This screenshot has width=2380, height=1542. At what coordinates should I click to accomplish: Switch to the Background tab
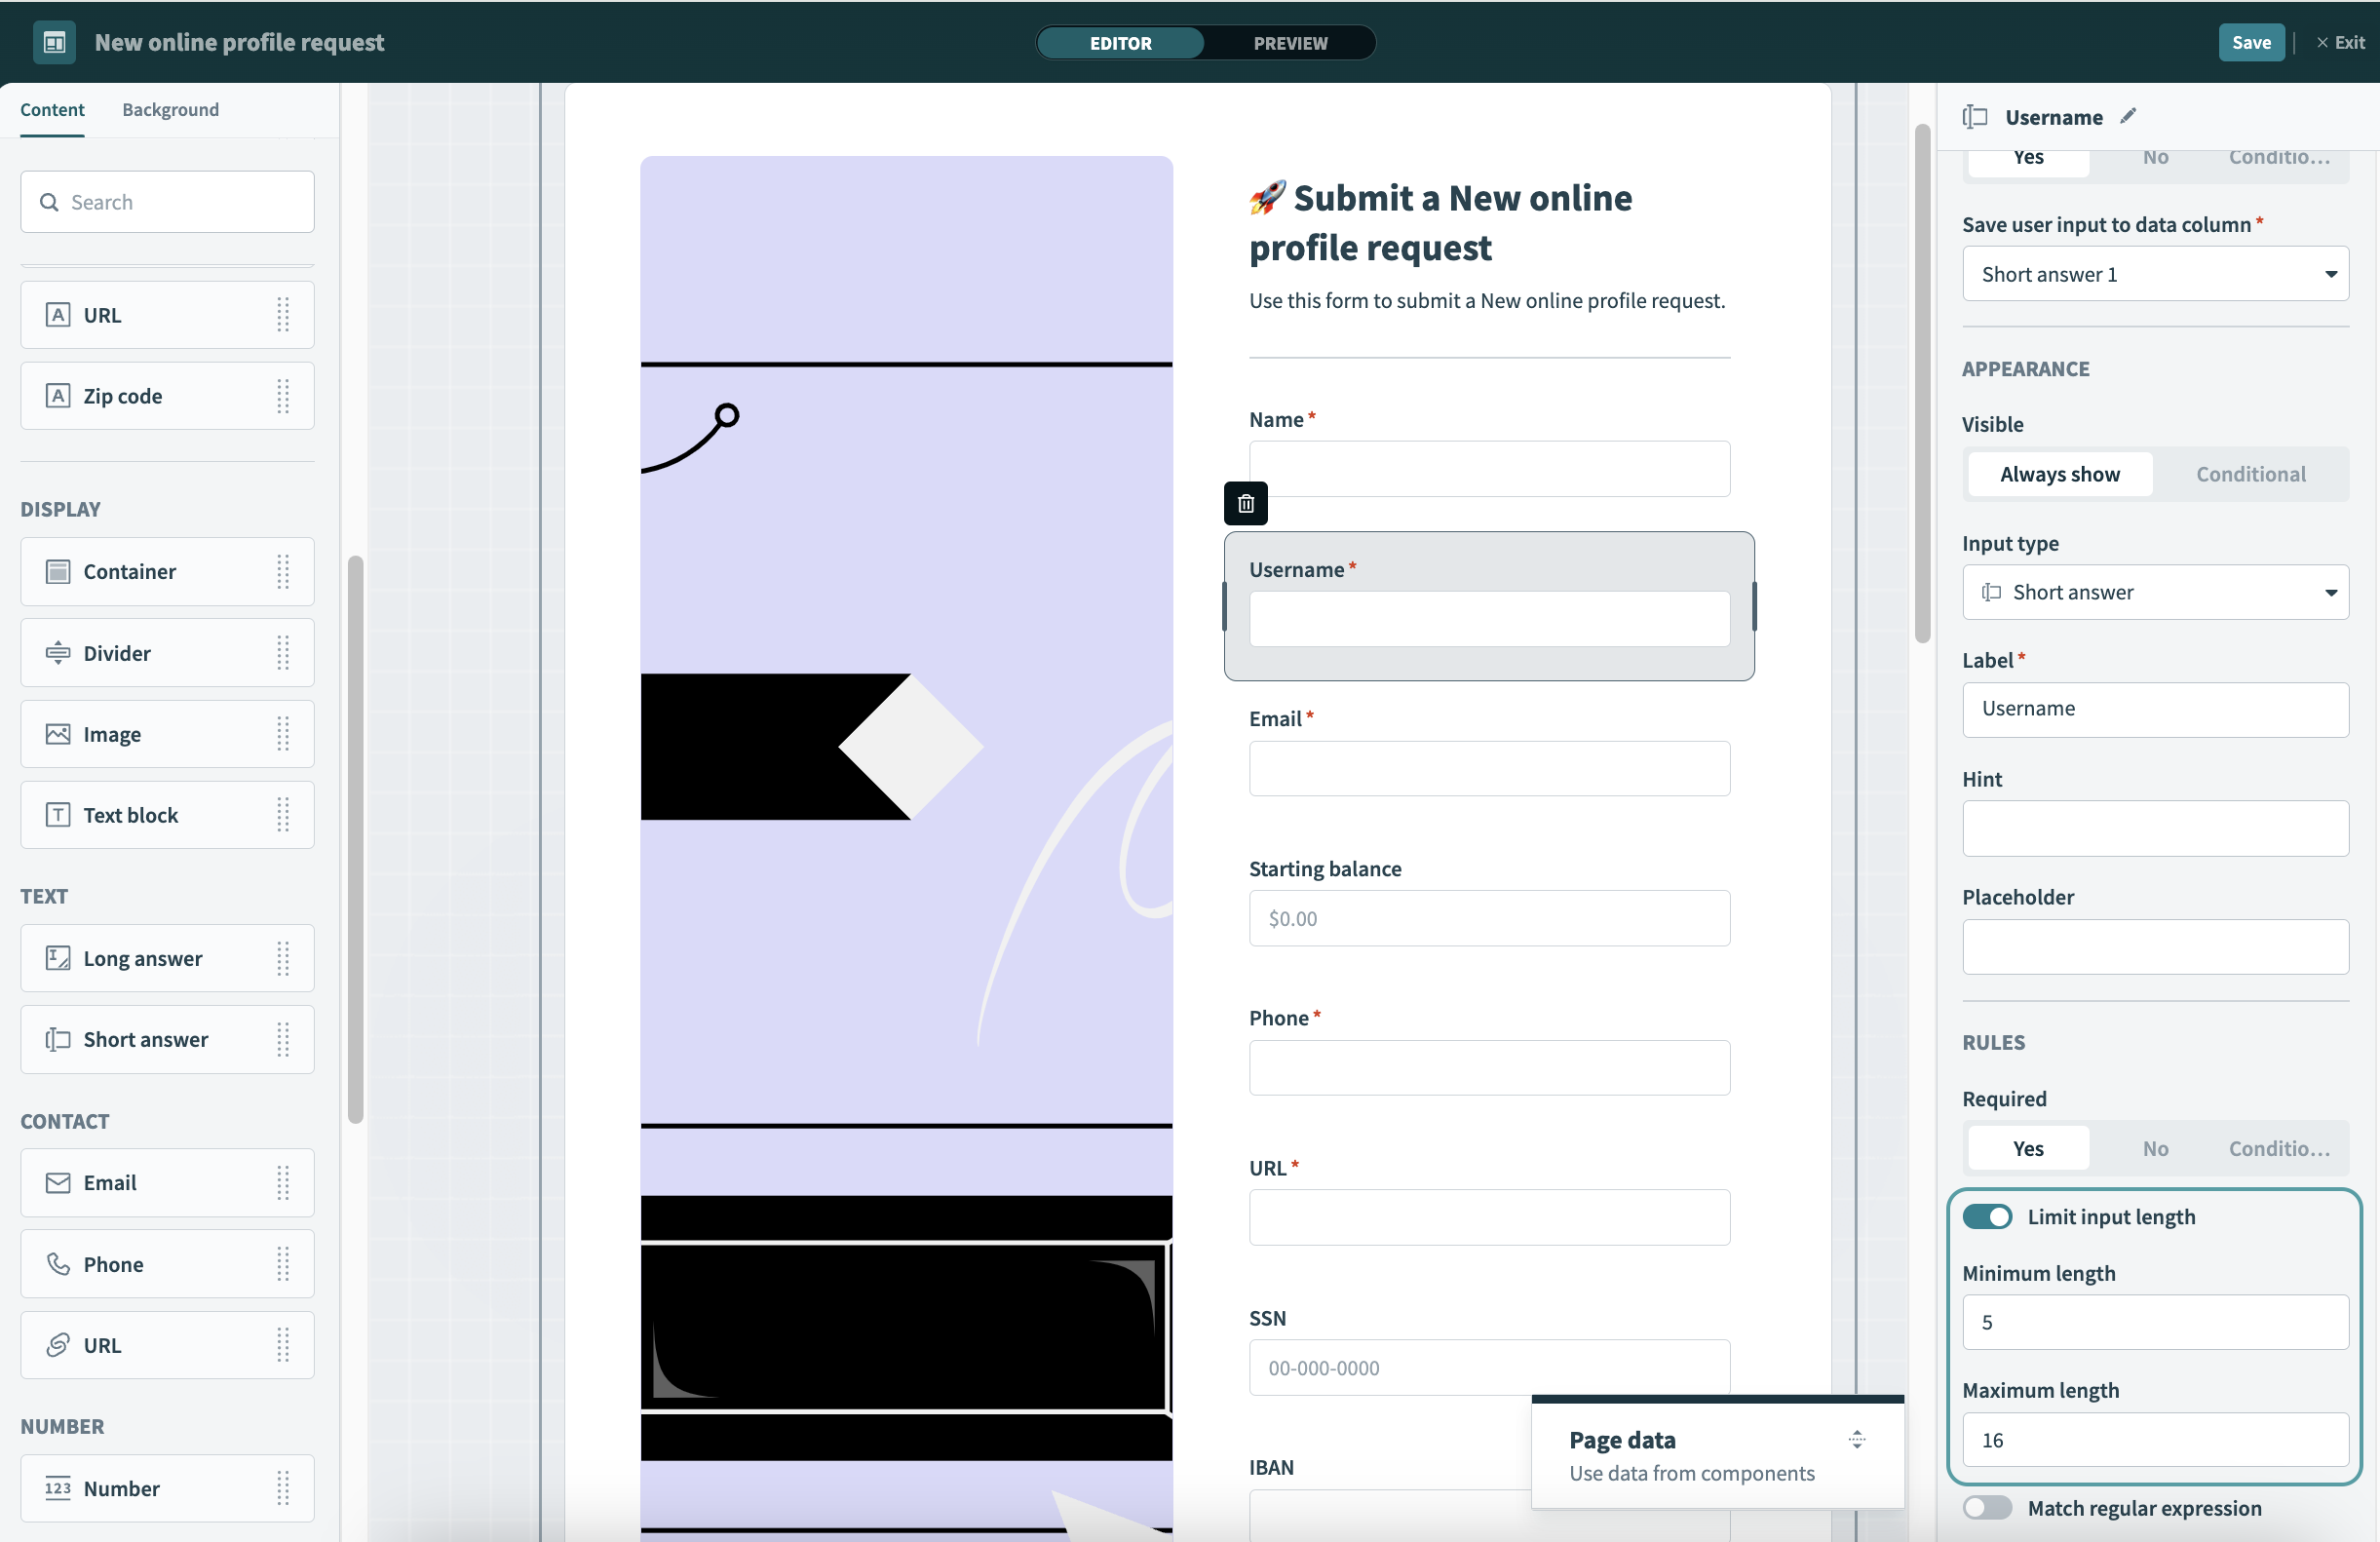tap(170, 109)
